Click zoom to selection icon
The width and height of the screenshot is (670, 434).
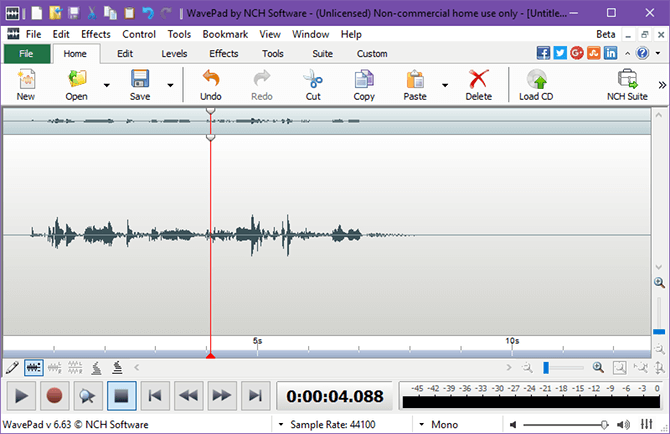620,367
